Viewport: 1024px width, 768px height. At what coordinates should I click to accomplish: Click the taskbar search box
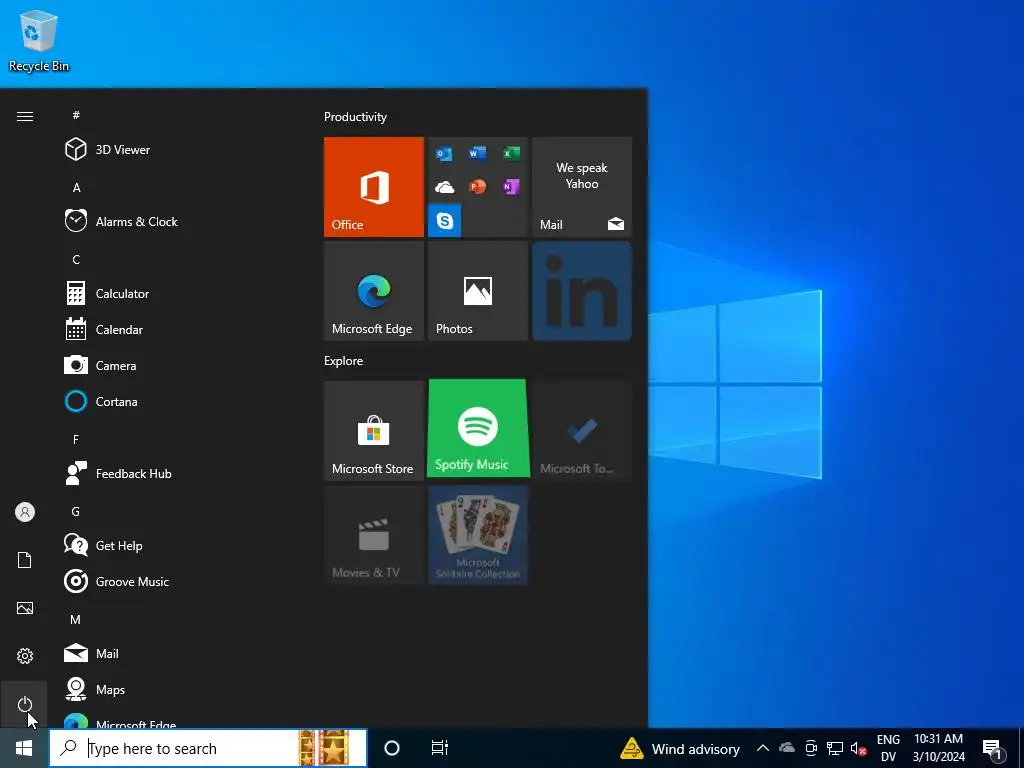(x=208, y=748)
